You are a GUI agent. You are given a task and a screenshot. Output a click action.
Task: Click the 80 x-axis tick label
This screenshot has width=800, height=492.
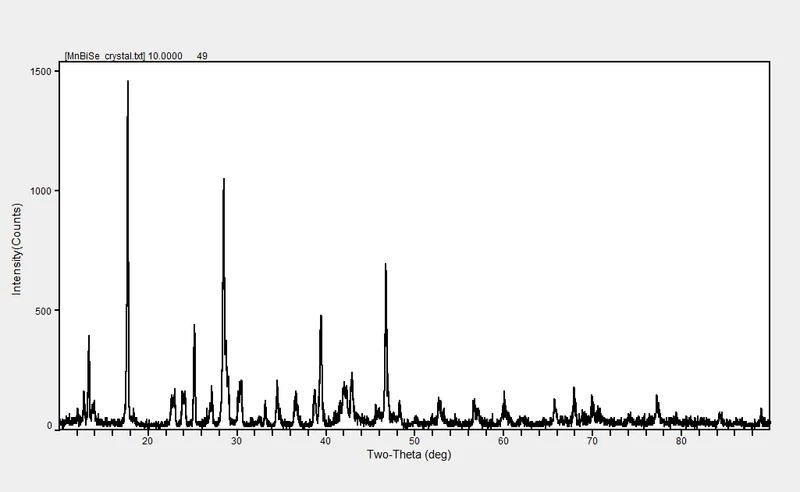[681, 441]
